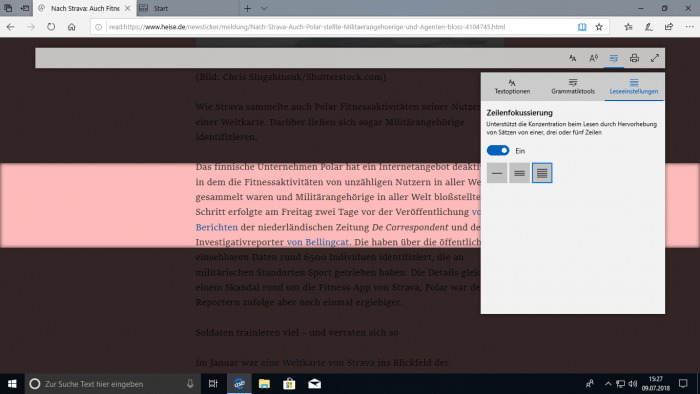Open learning tools in the reading toolbar
This screenshot has height=394, width=700.
(x=614, y=58)
